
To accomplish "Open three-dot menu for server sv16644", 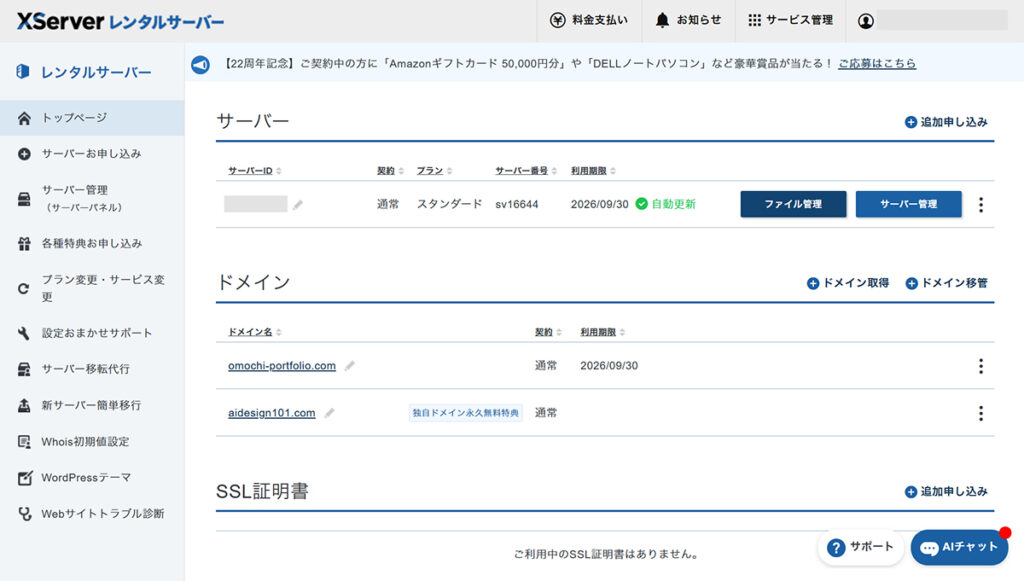I will [x=980, y=205].
